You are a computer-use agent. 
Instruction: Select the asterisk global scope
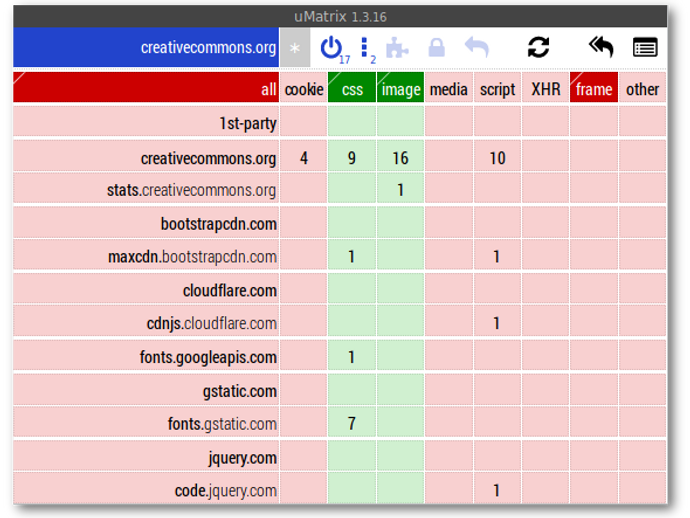coord(295,48)
